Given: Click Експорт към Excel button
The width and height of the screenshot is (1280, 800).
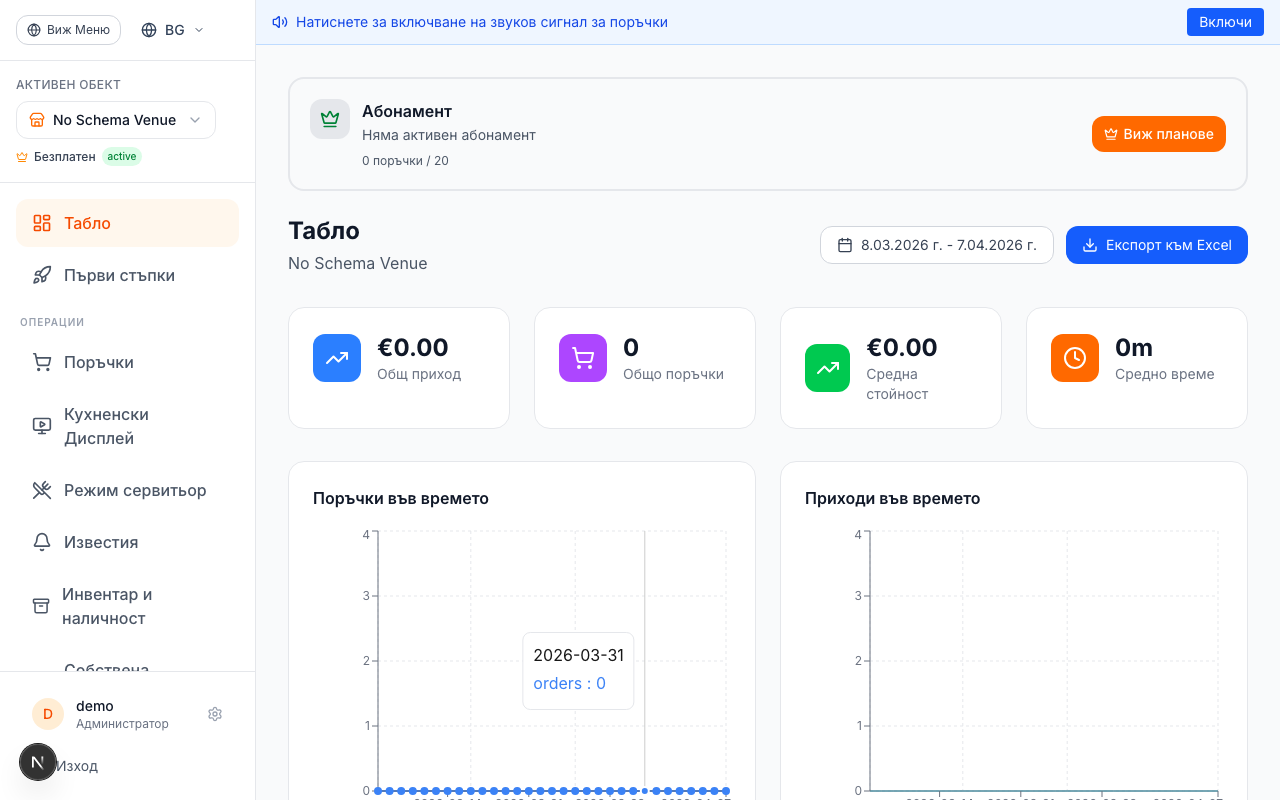Looking at the screenshot, I should [1156, 245].
